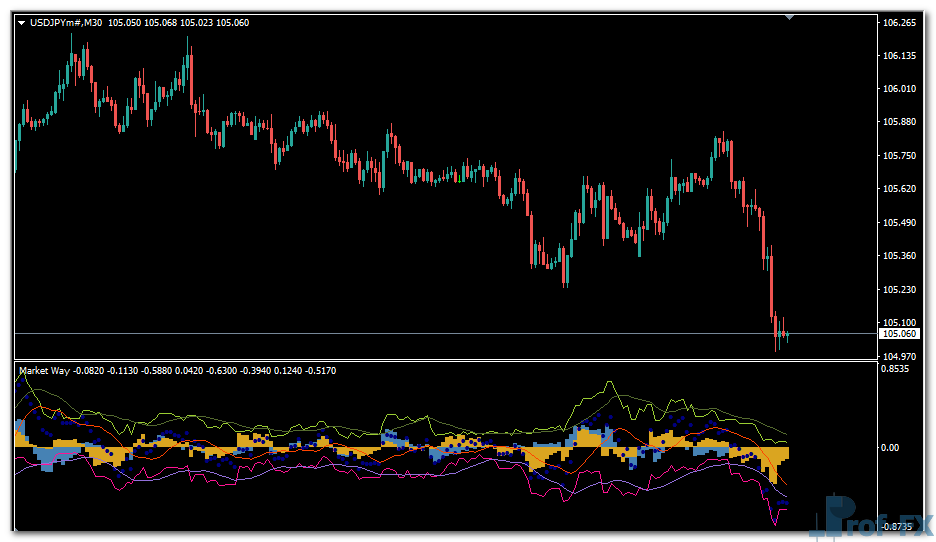
Task: Click the current price tag 105.060
Action: pyautogui.click(x=900, y=333)
